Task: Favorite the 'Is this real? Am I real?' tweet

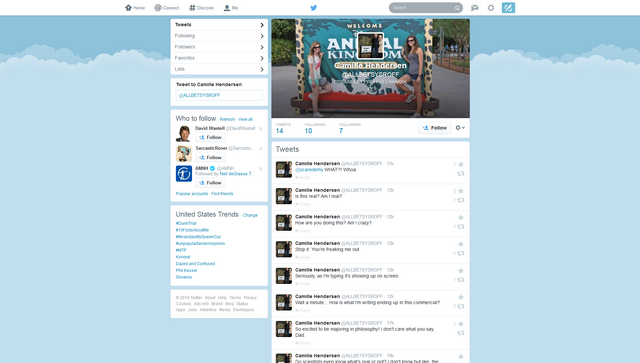Action: point(461,191)
